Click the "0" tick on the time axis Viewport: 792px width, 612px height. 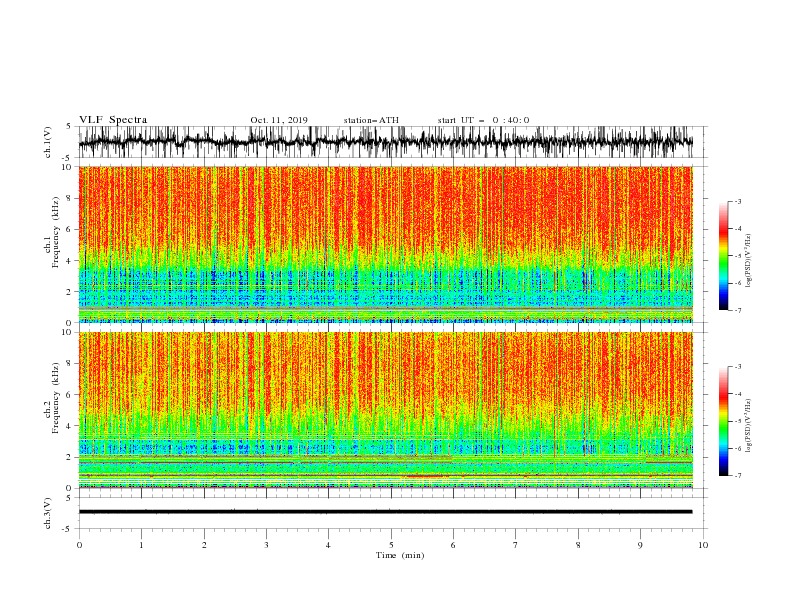pyautogui.click(x=79, y=545)
